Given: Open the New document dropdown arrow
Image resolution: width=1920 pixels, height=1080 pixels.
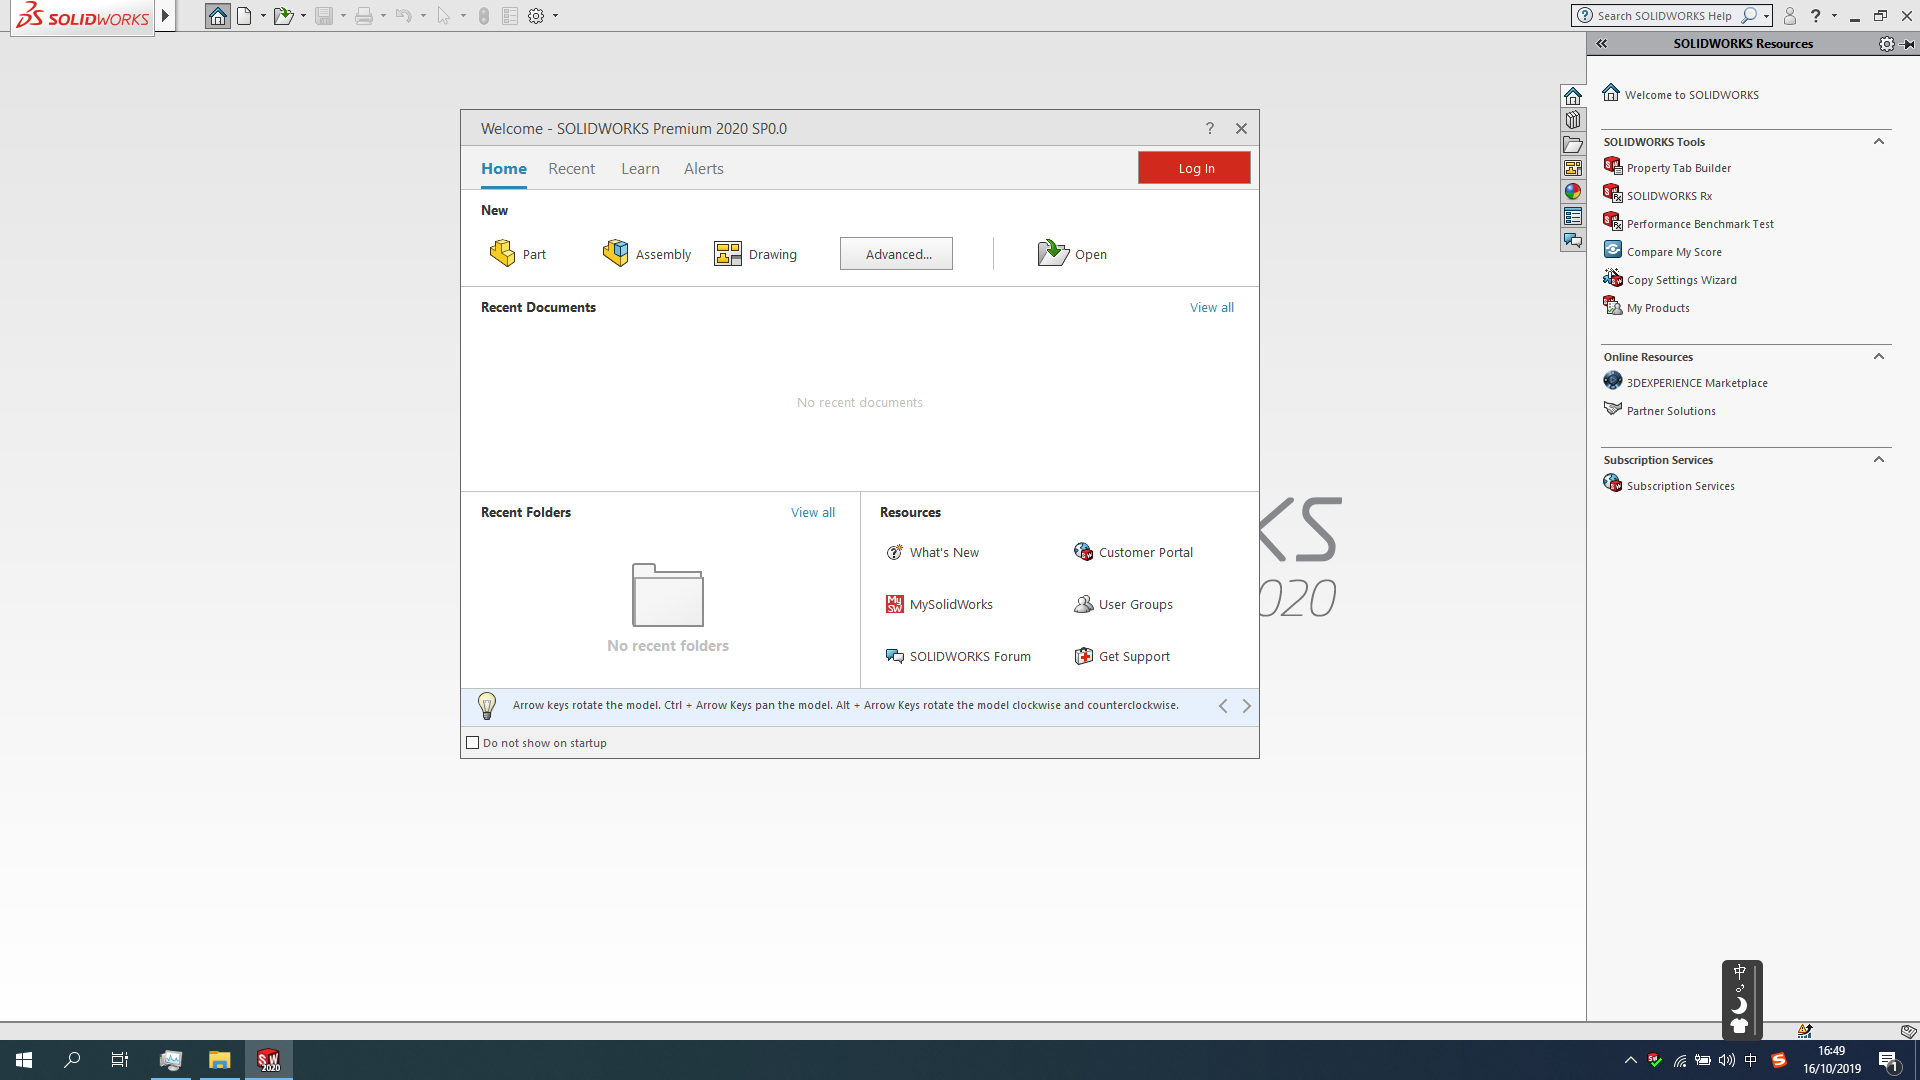Looking at the screenshot, I should pos(263,16).
